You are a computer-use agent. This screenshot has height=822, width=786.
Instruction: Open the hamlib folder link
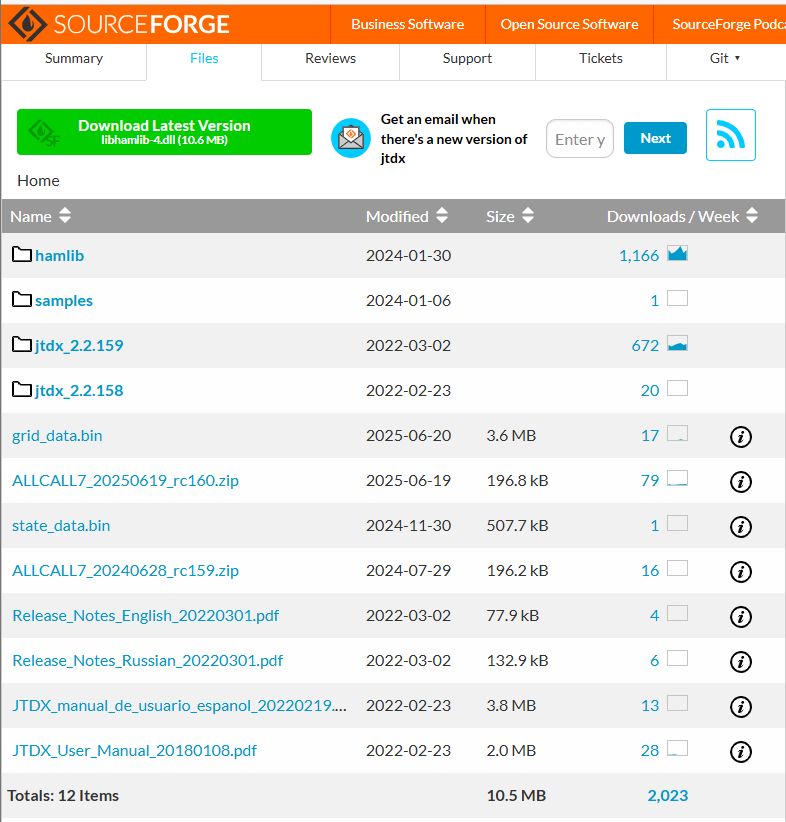coord(59,255)
